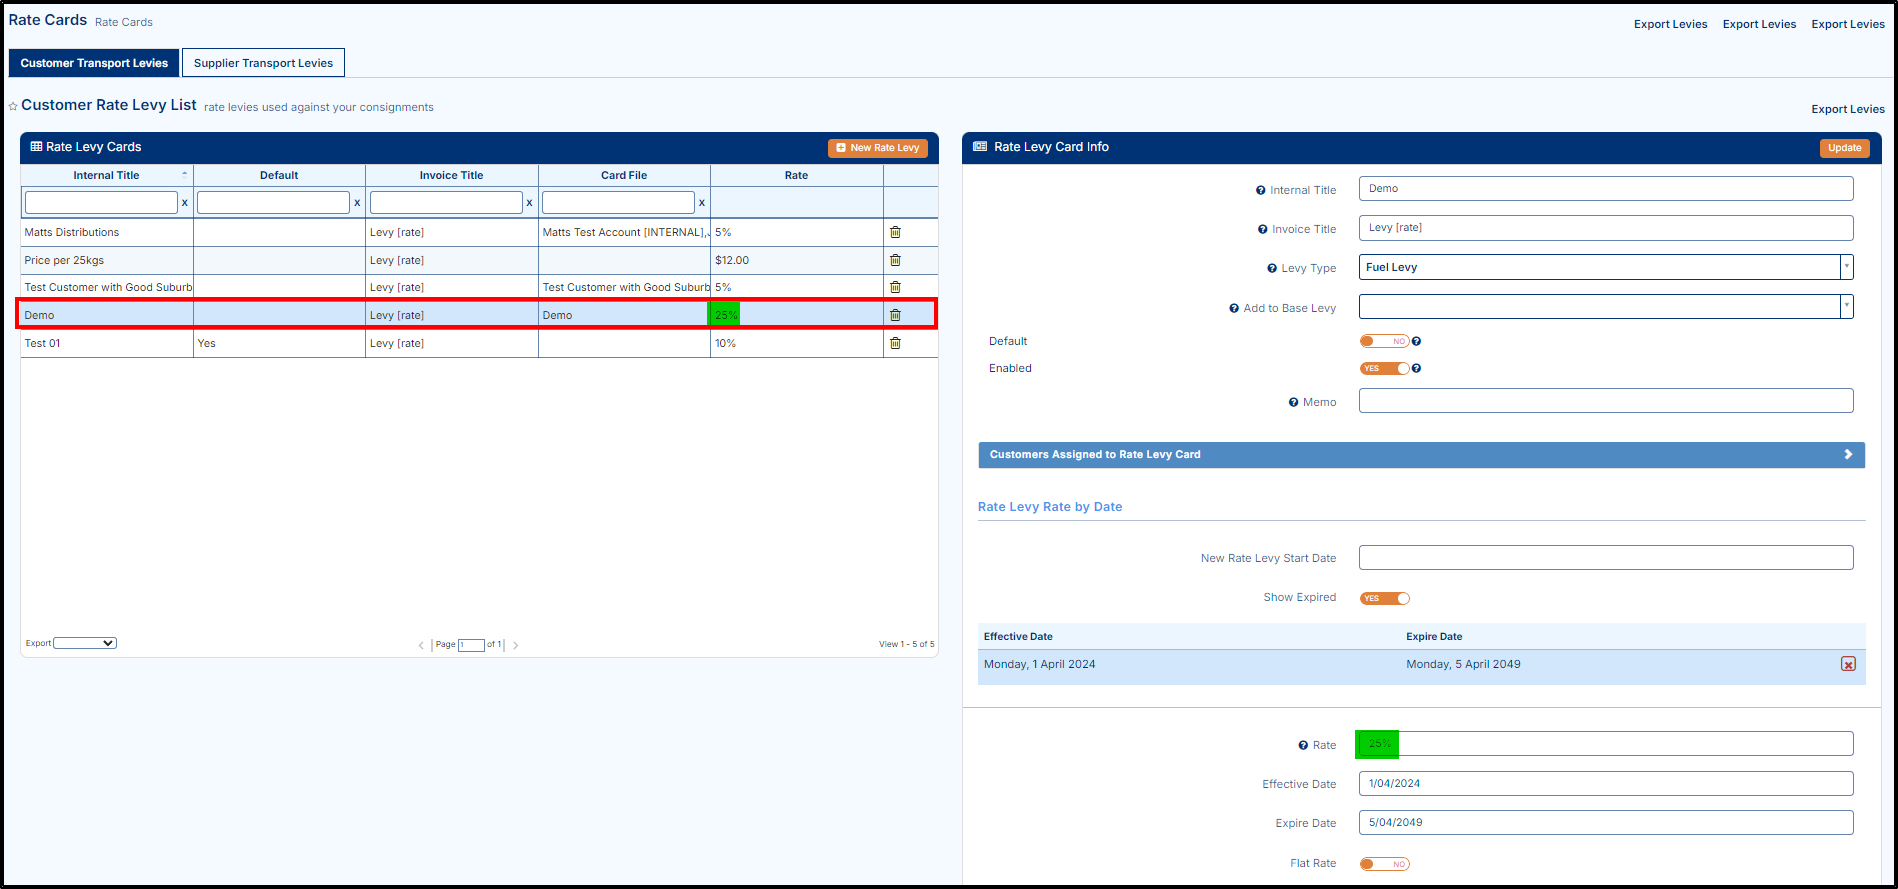Click the New Rate Levy button
This screenshot has width=1898, height=889.
877,148
